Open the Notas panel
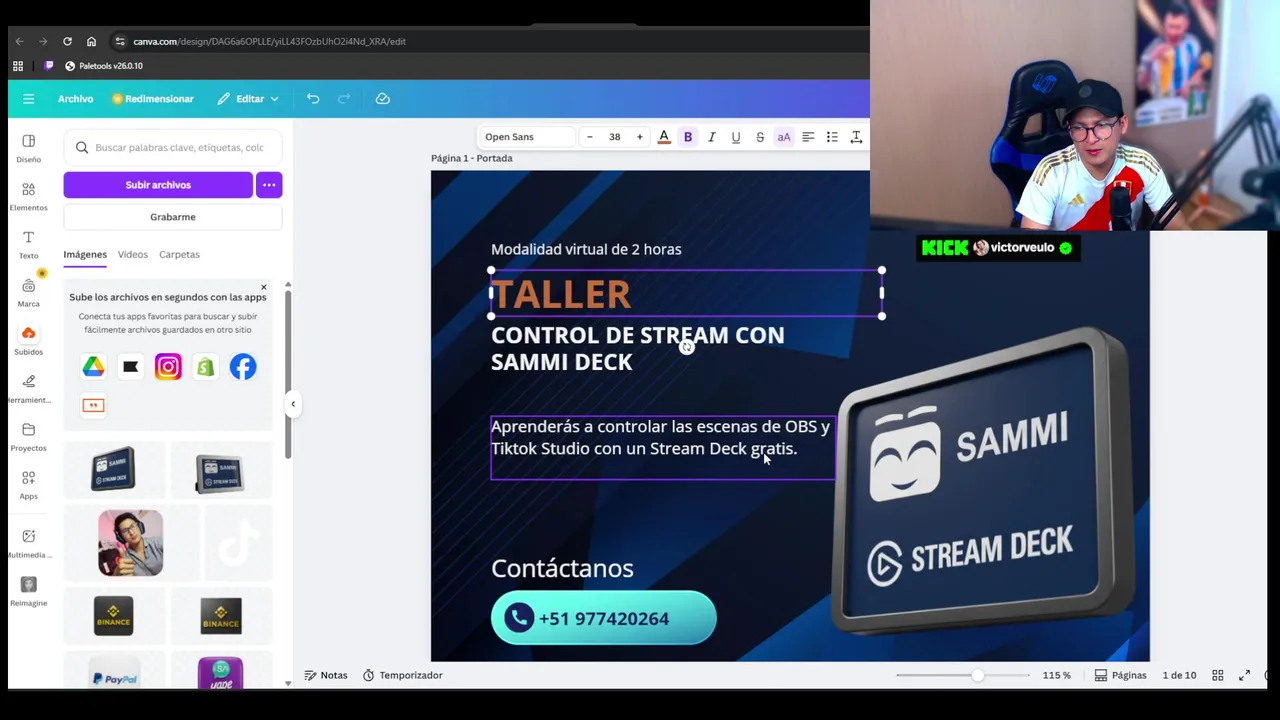This screenshot has height=720, width=1280. pyautogui.click(x=326, y=675)
